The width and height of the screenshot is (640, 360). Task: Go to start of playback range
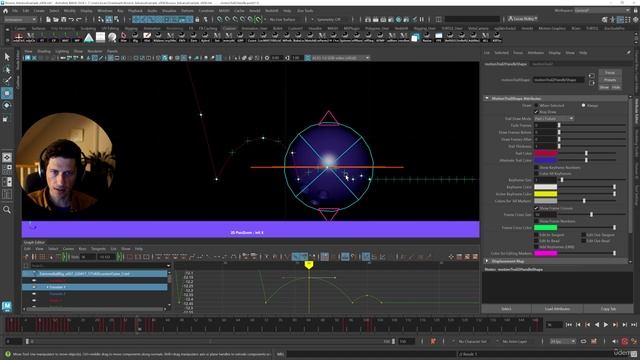[x=569, y=324]
